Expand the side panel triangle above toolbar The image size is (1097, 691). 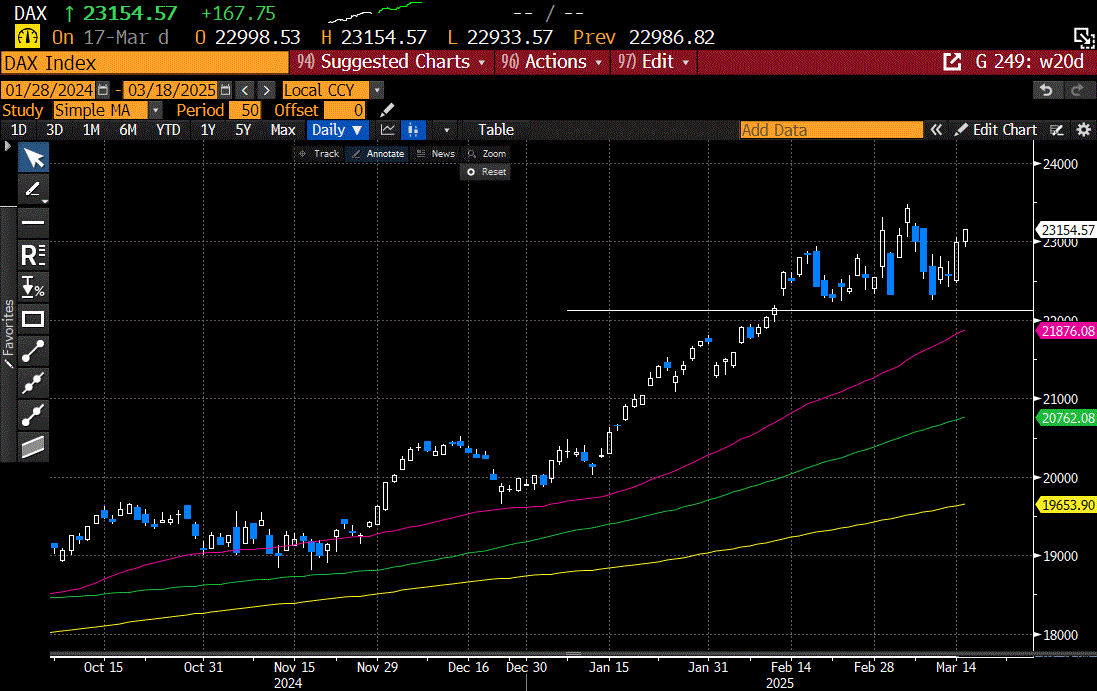click(8, 146)
